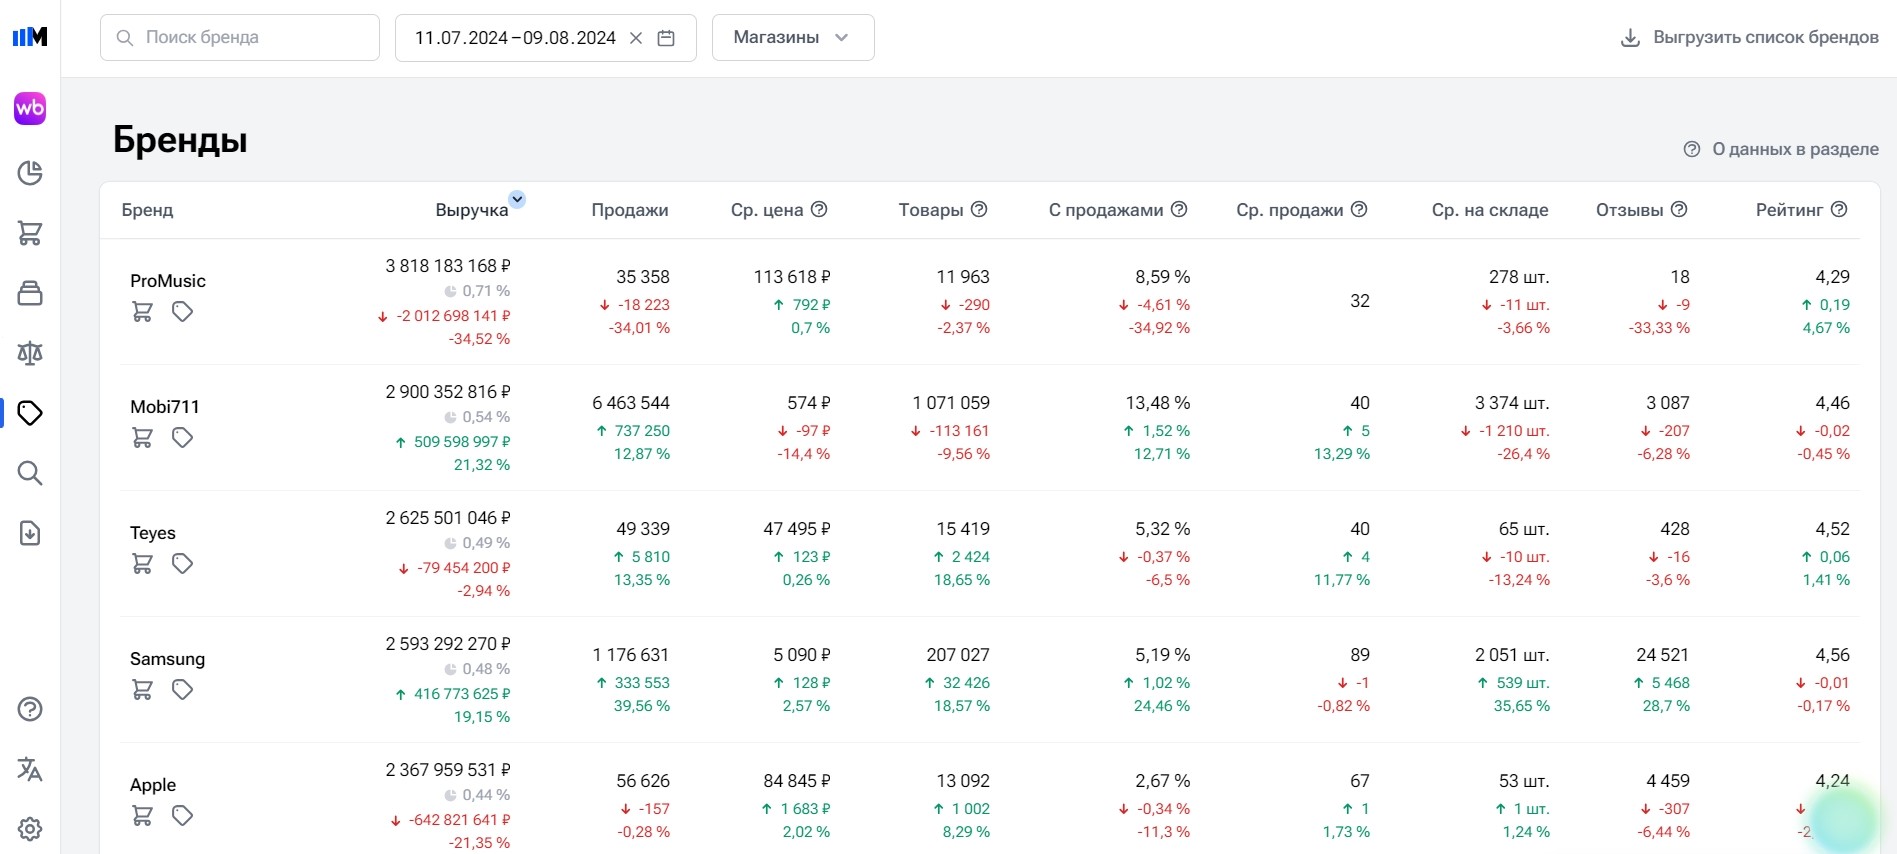Show help for Ср. продажи column
The image size is (1897, 854).
tap(1359, 209)
